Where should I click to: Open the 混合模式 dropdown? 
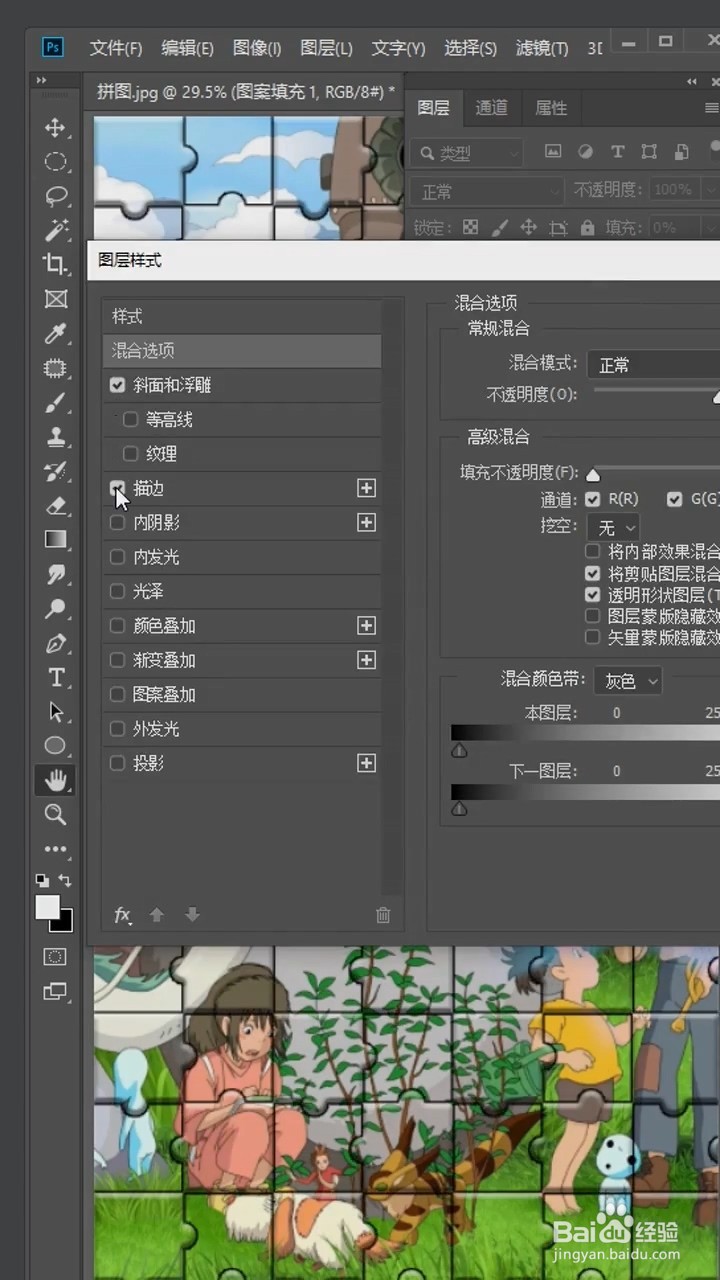point(653,365)
